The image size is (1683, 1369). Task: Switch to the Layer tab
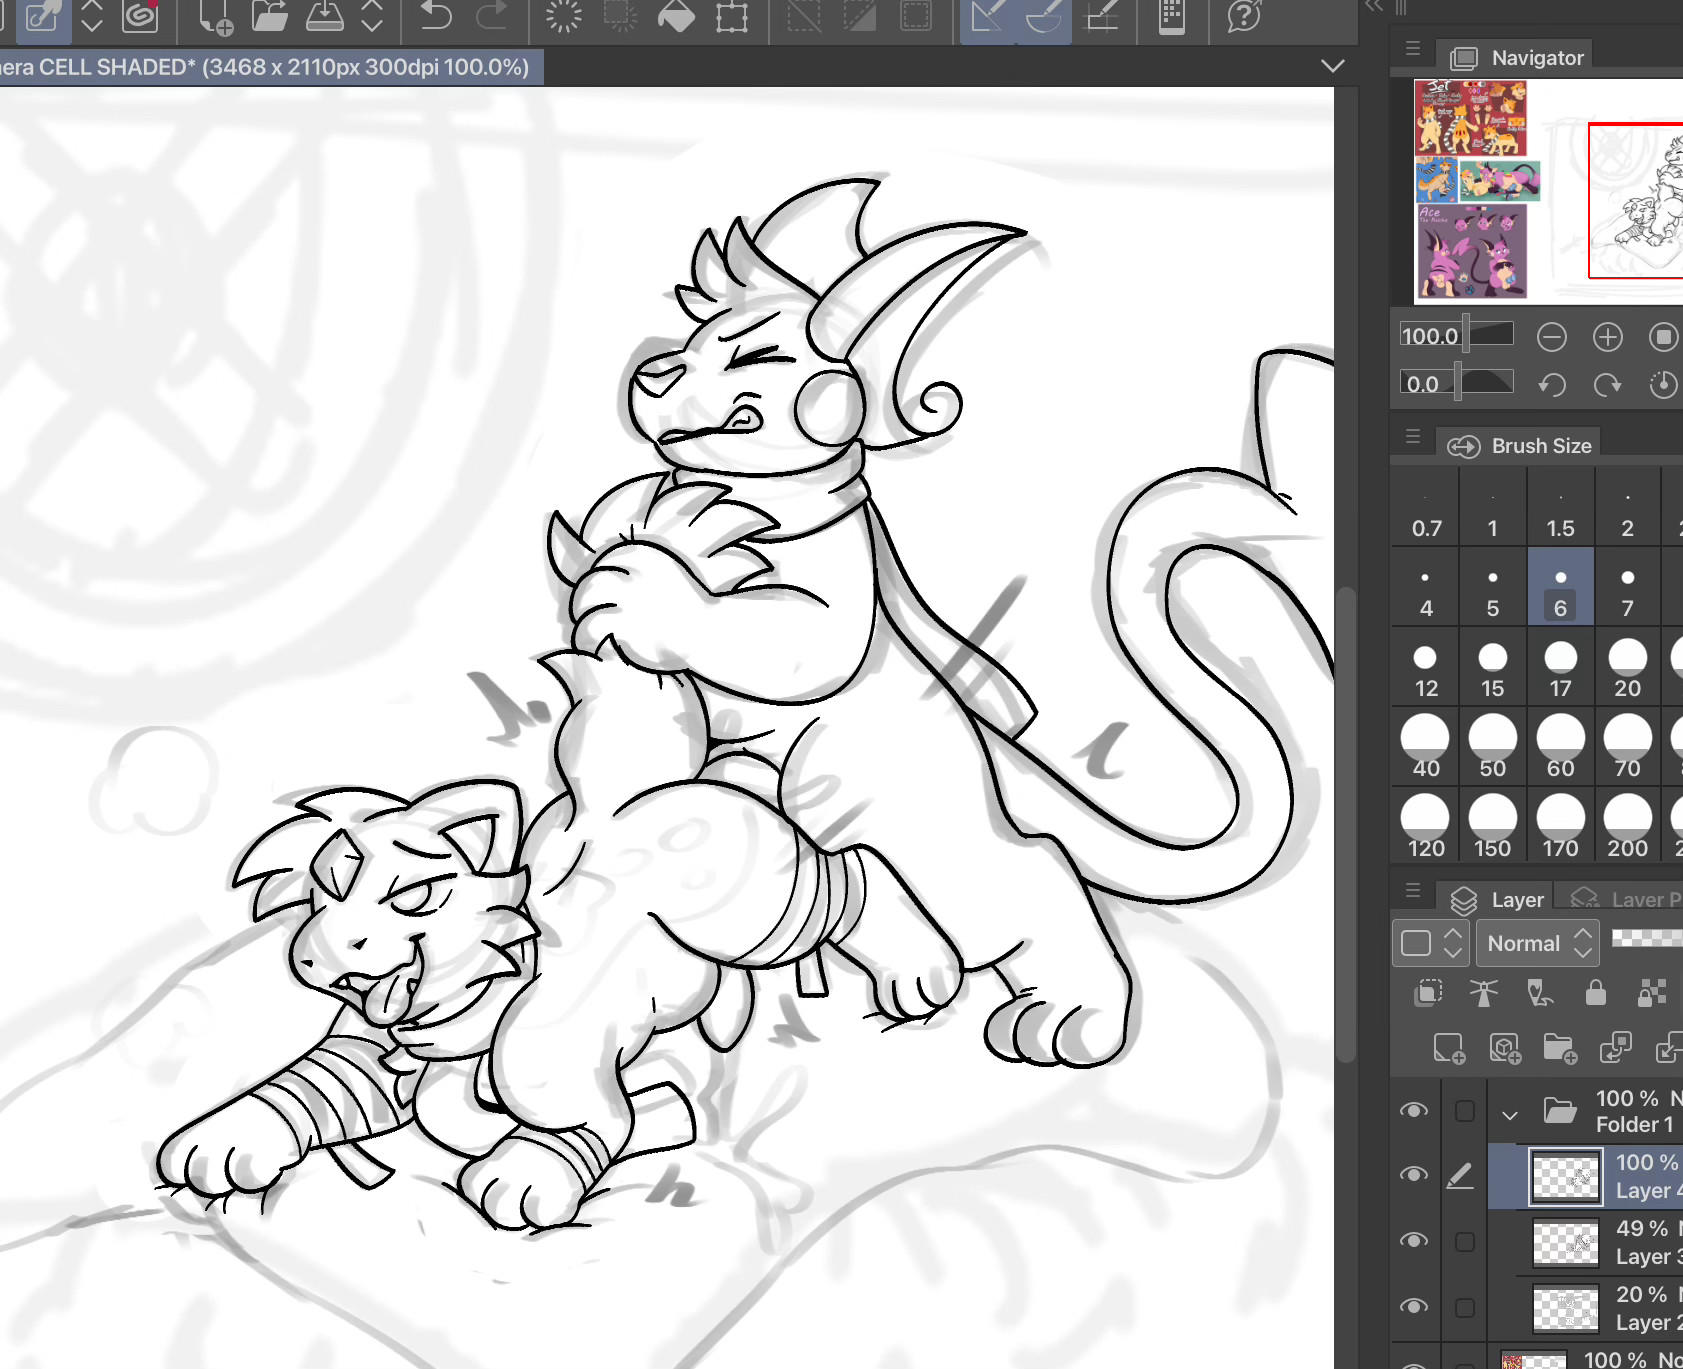point(1496,899)
